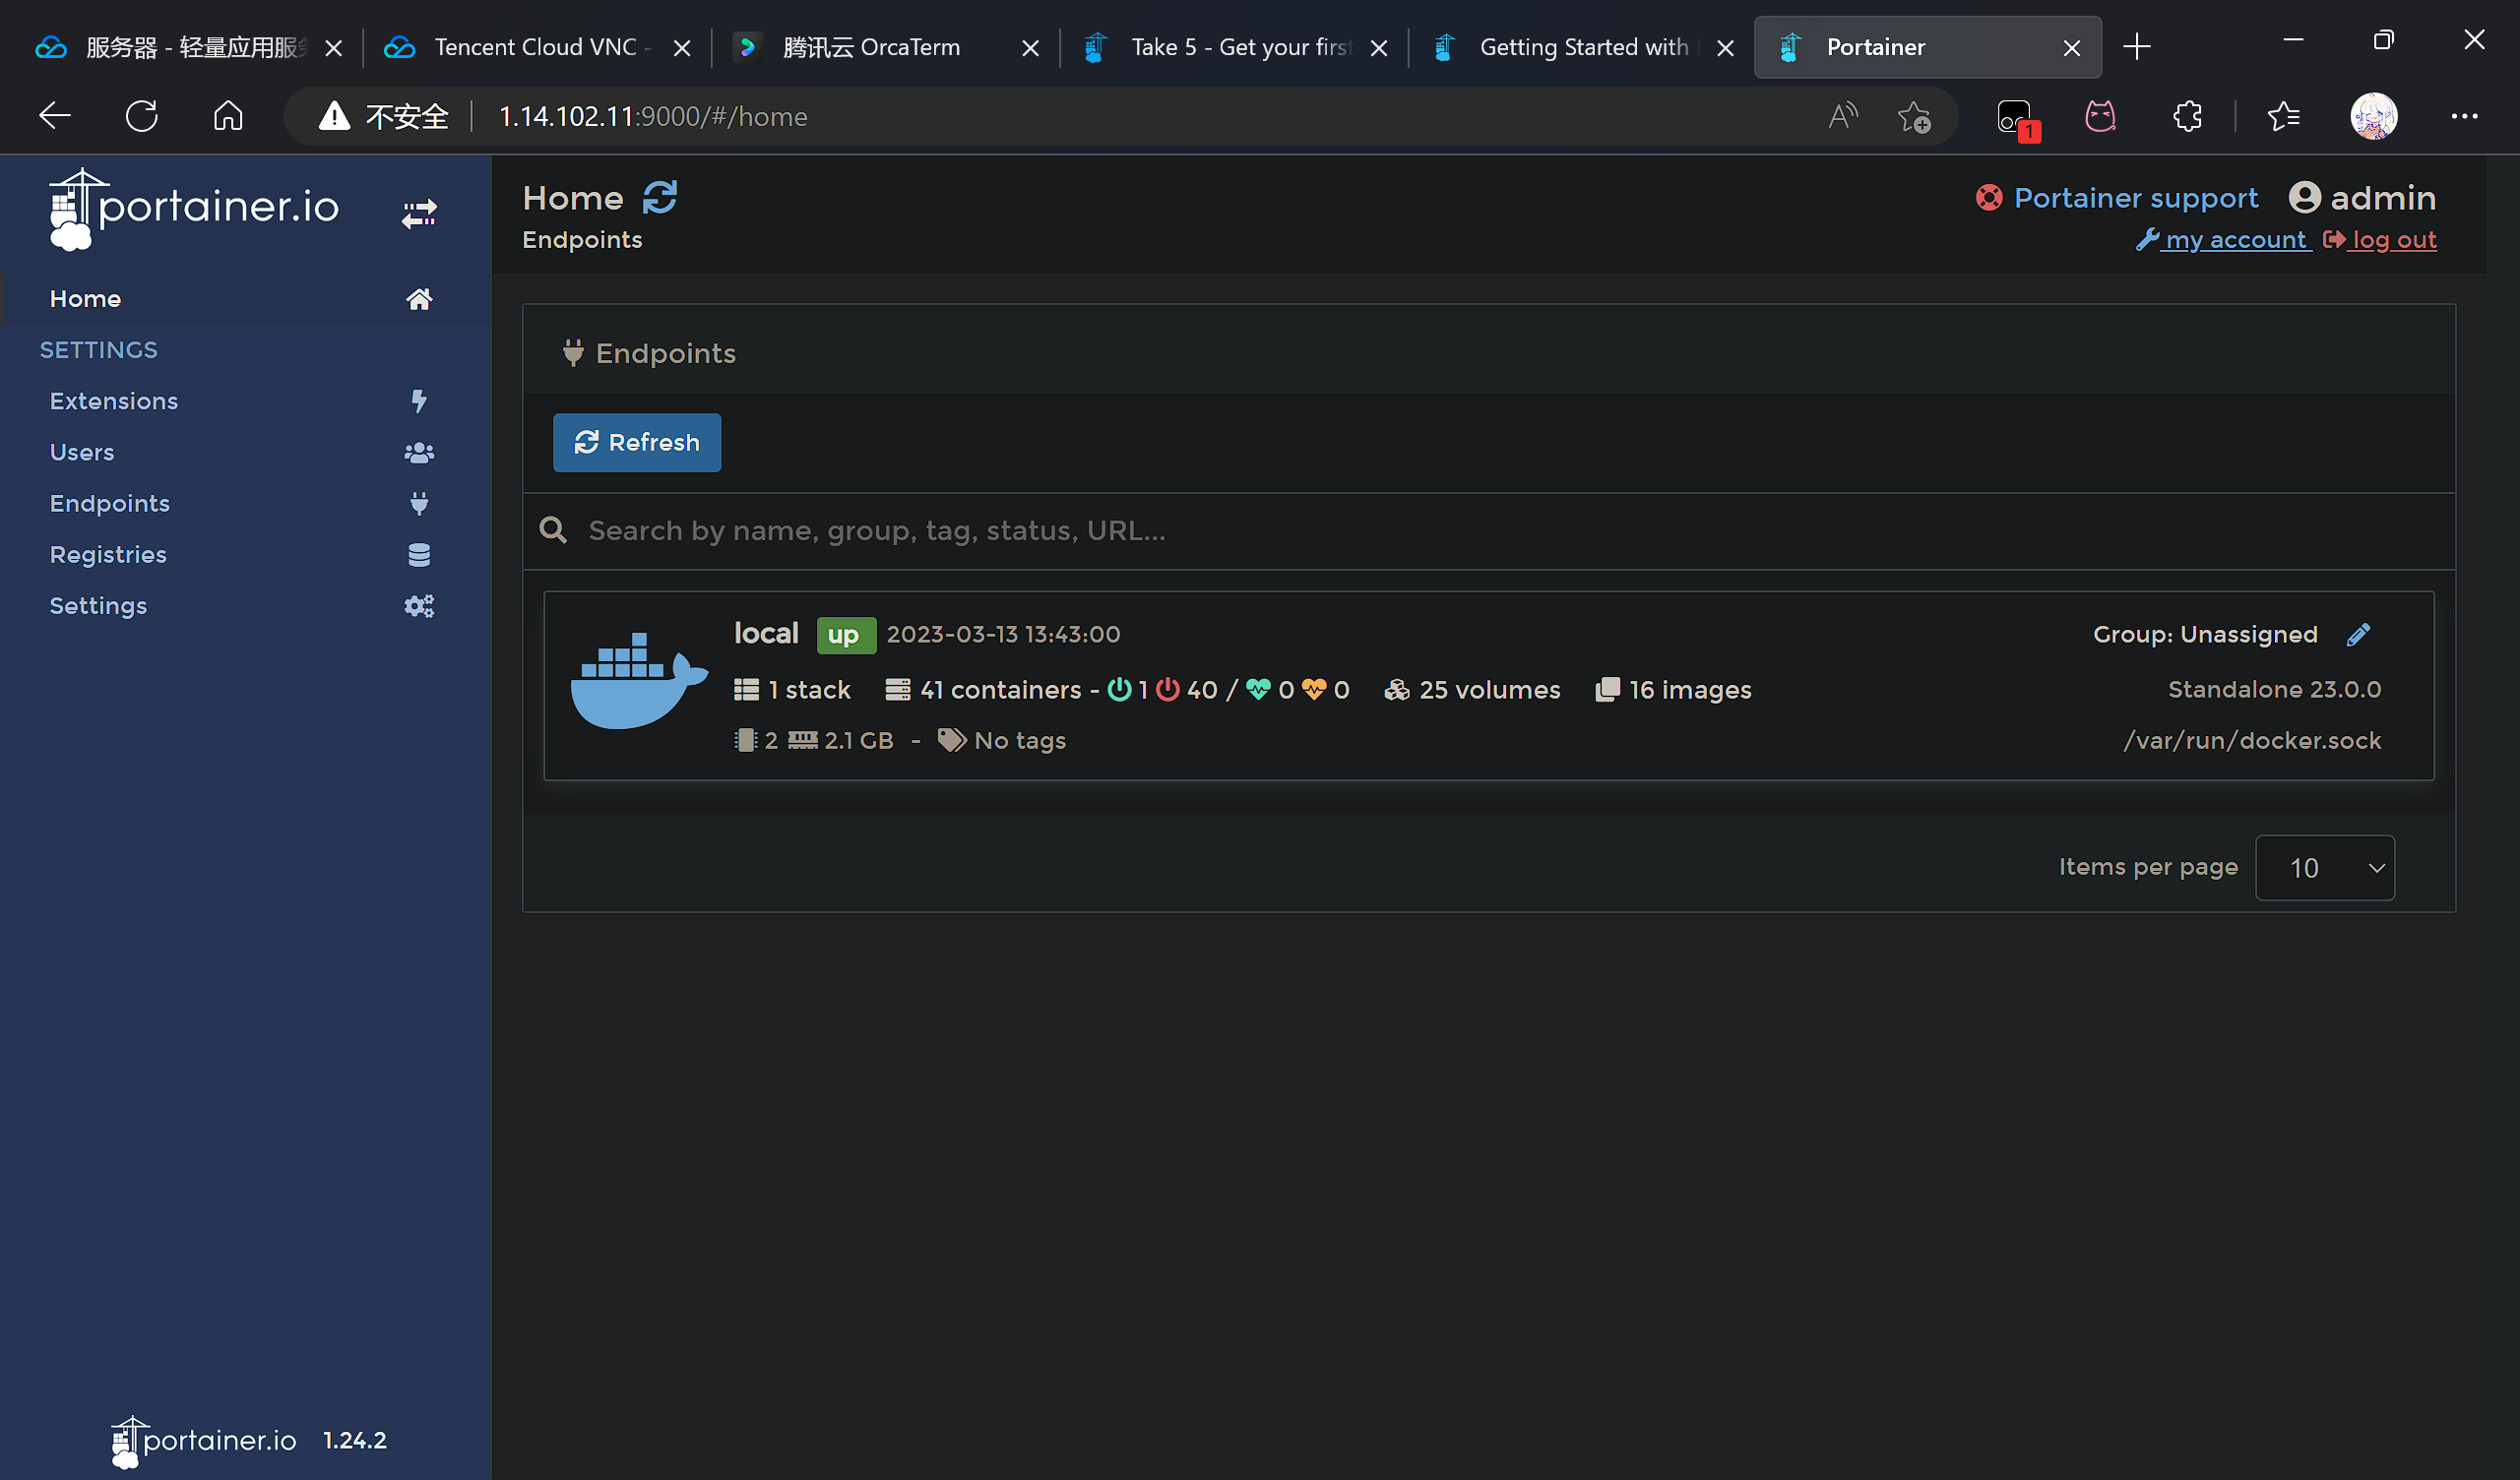Click the Users group icon in sidebar
Viewport: 2520px width, 1480px height.
coord(419,453)
